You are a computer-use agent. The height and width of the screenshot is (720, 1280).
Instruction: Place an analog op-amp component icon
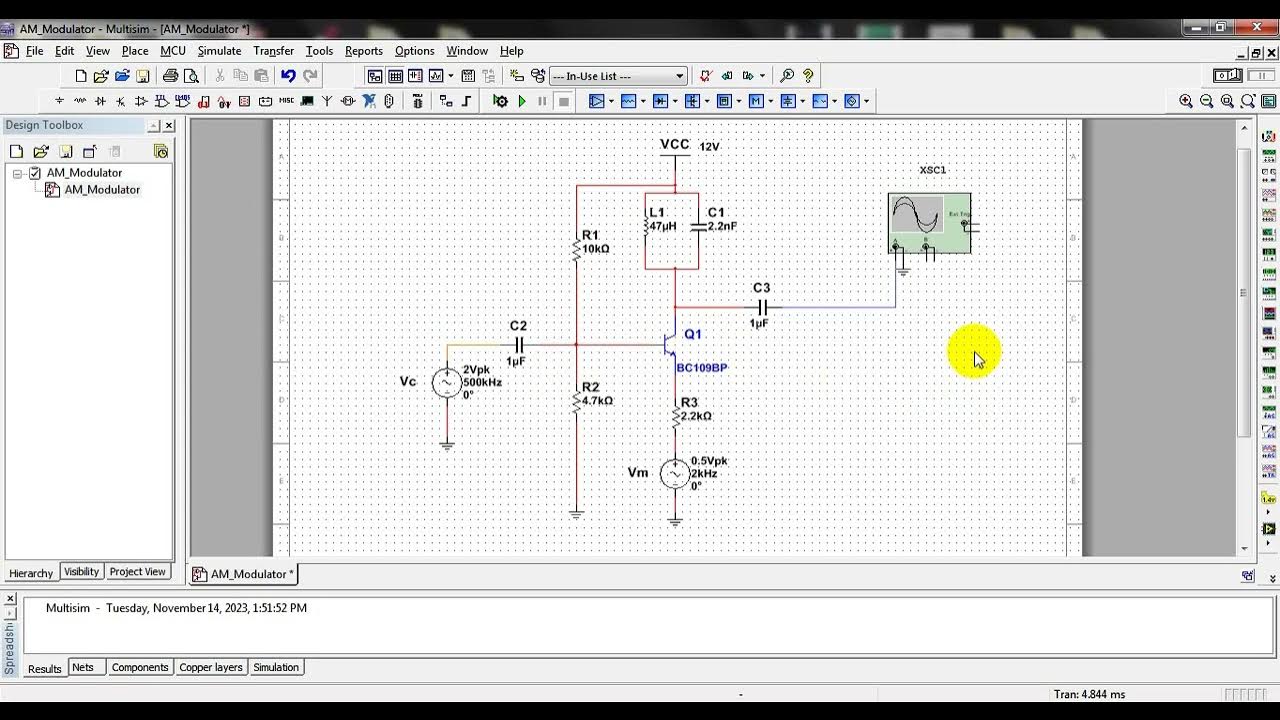point(141,101)
